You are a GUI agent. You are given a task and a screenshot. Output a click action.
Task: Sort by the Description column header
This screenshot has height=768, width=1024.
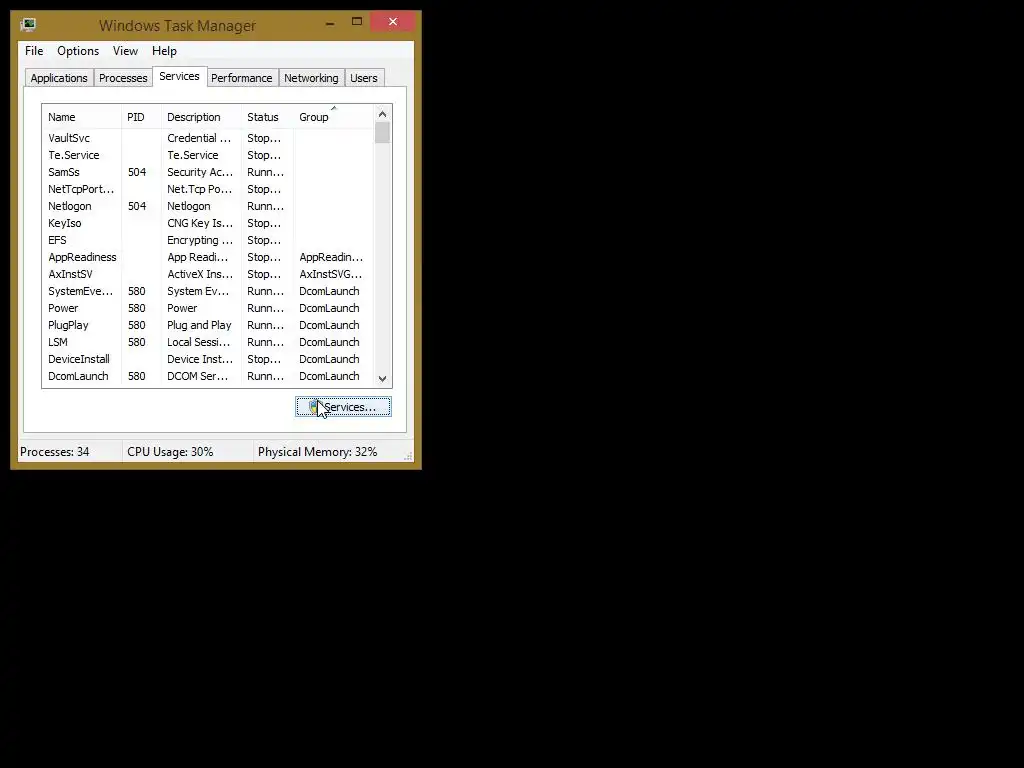coord(201,118)
